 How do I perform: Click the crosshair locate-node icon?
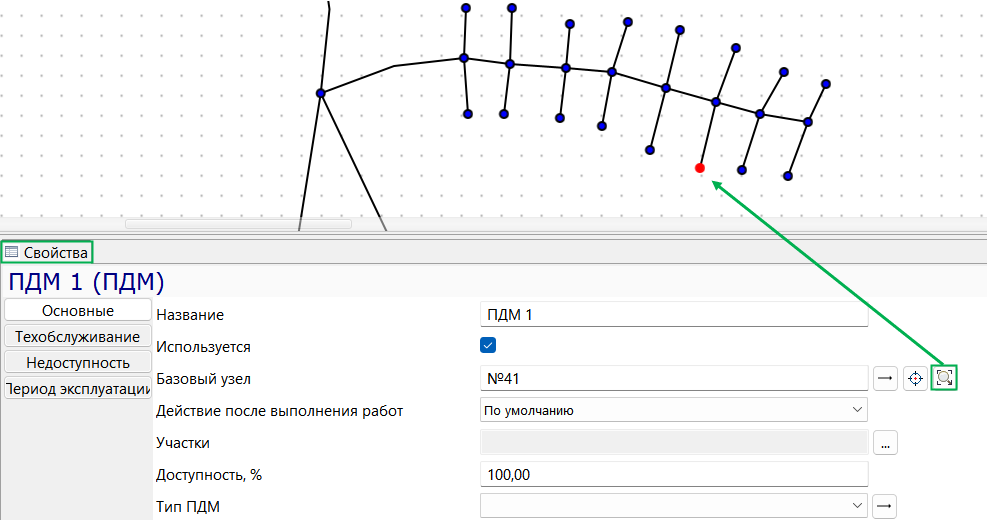915,378
